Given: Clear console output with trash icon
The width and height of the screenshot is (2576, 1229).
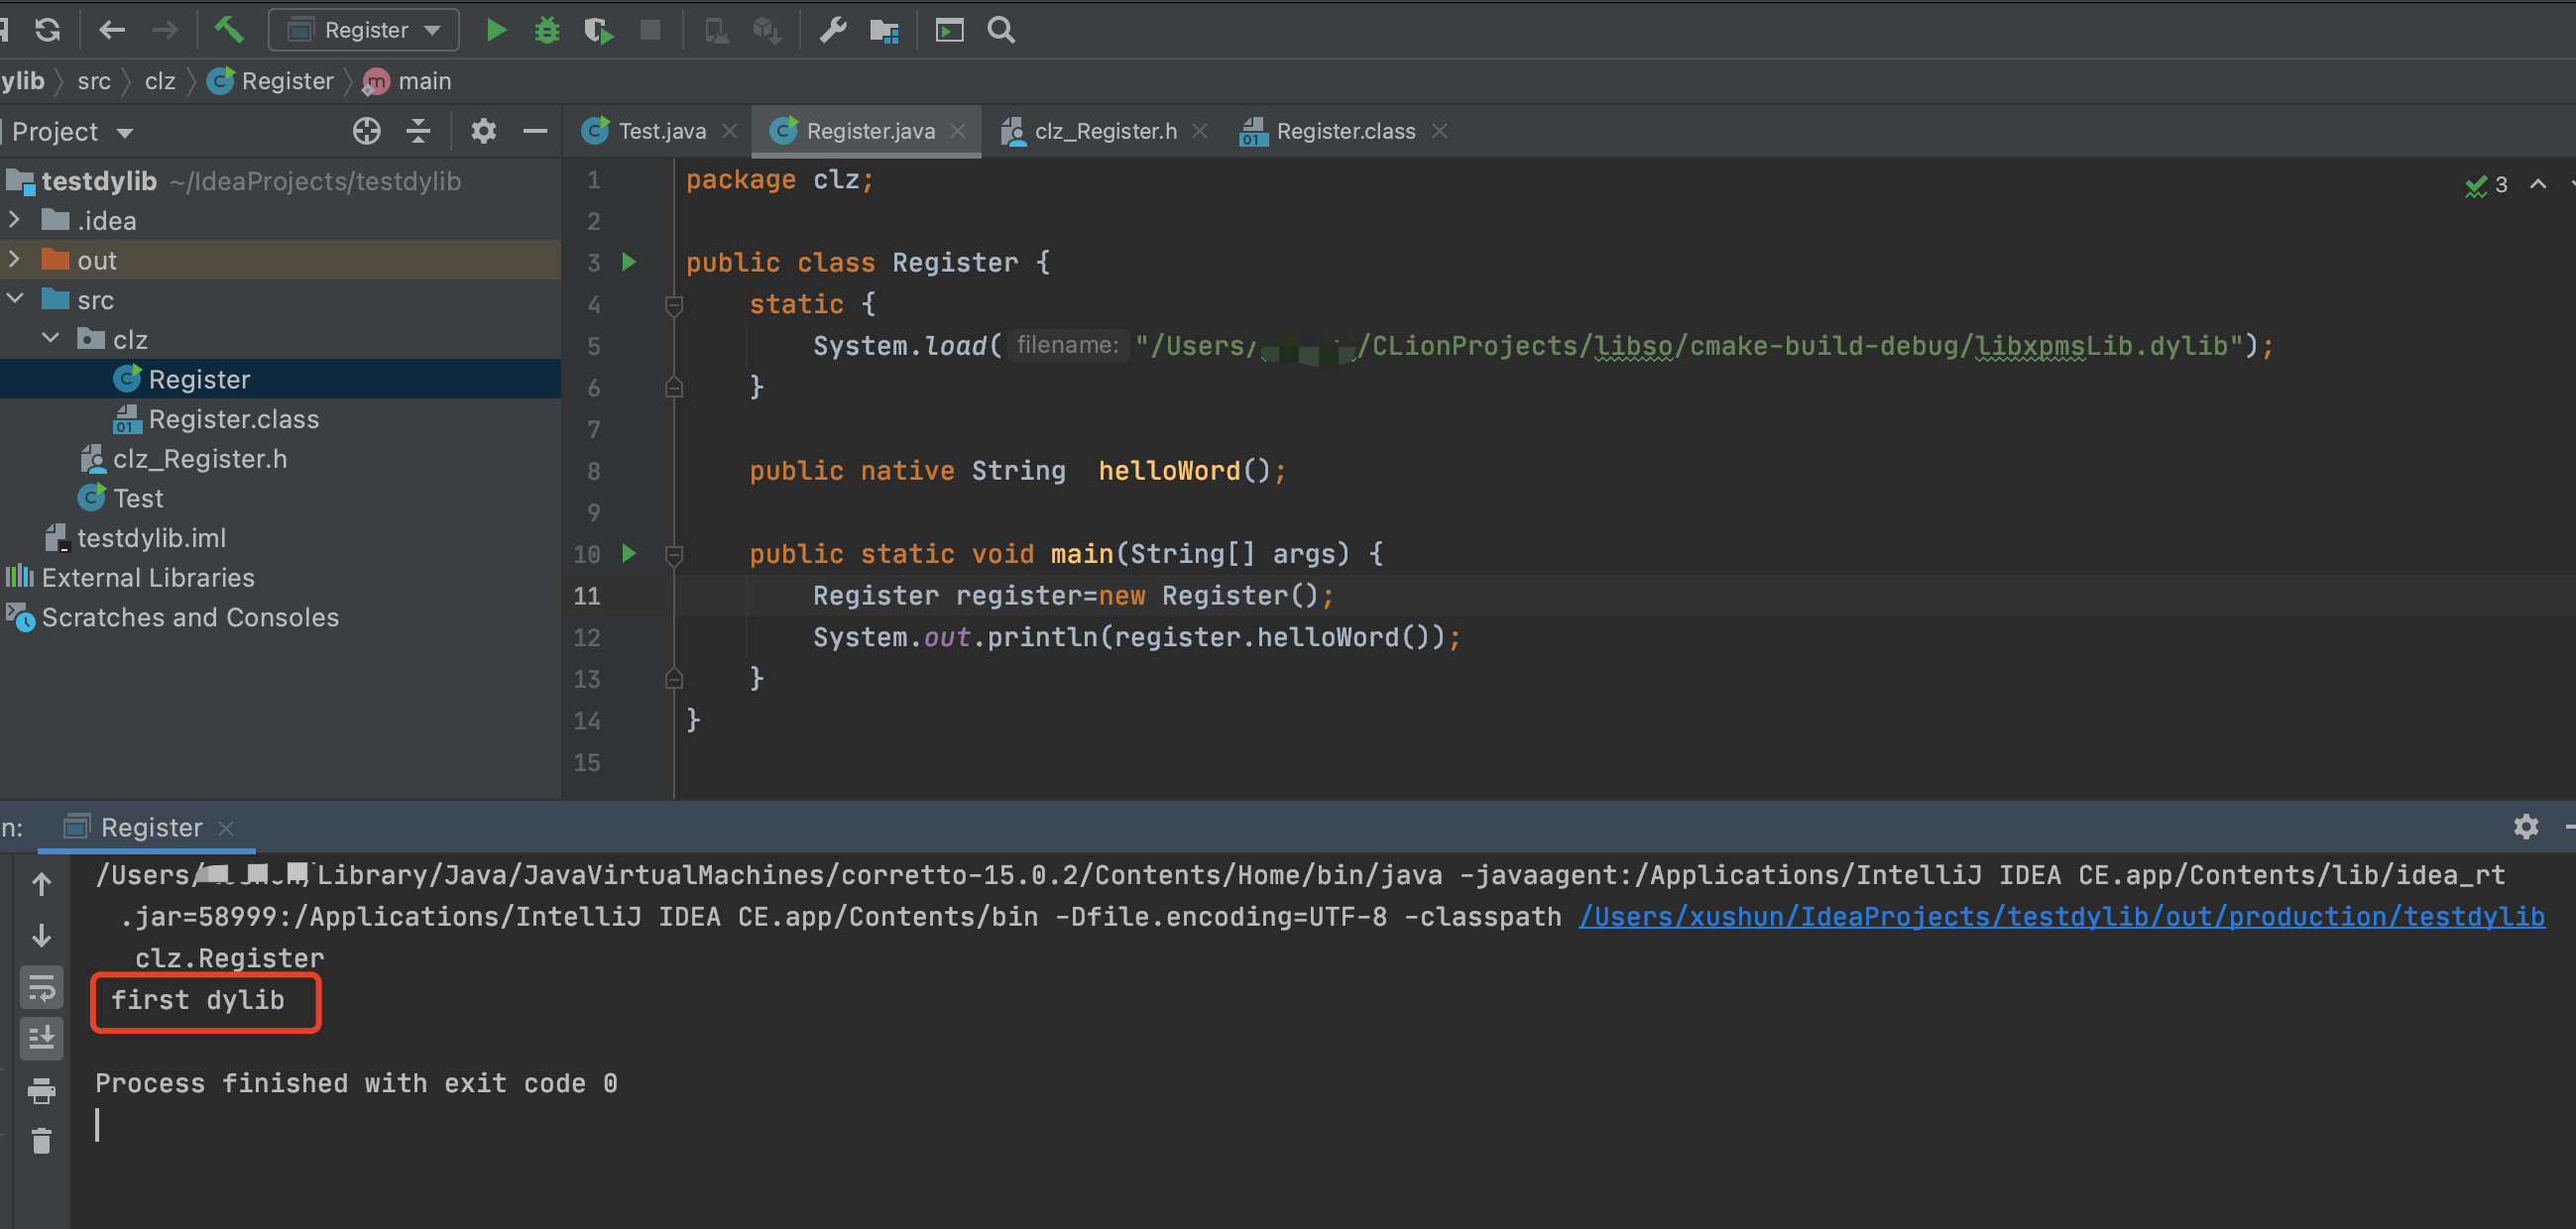Looking at the screenshot, I should (x=41, y=1140).
